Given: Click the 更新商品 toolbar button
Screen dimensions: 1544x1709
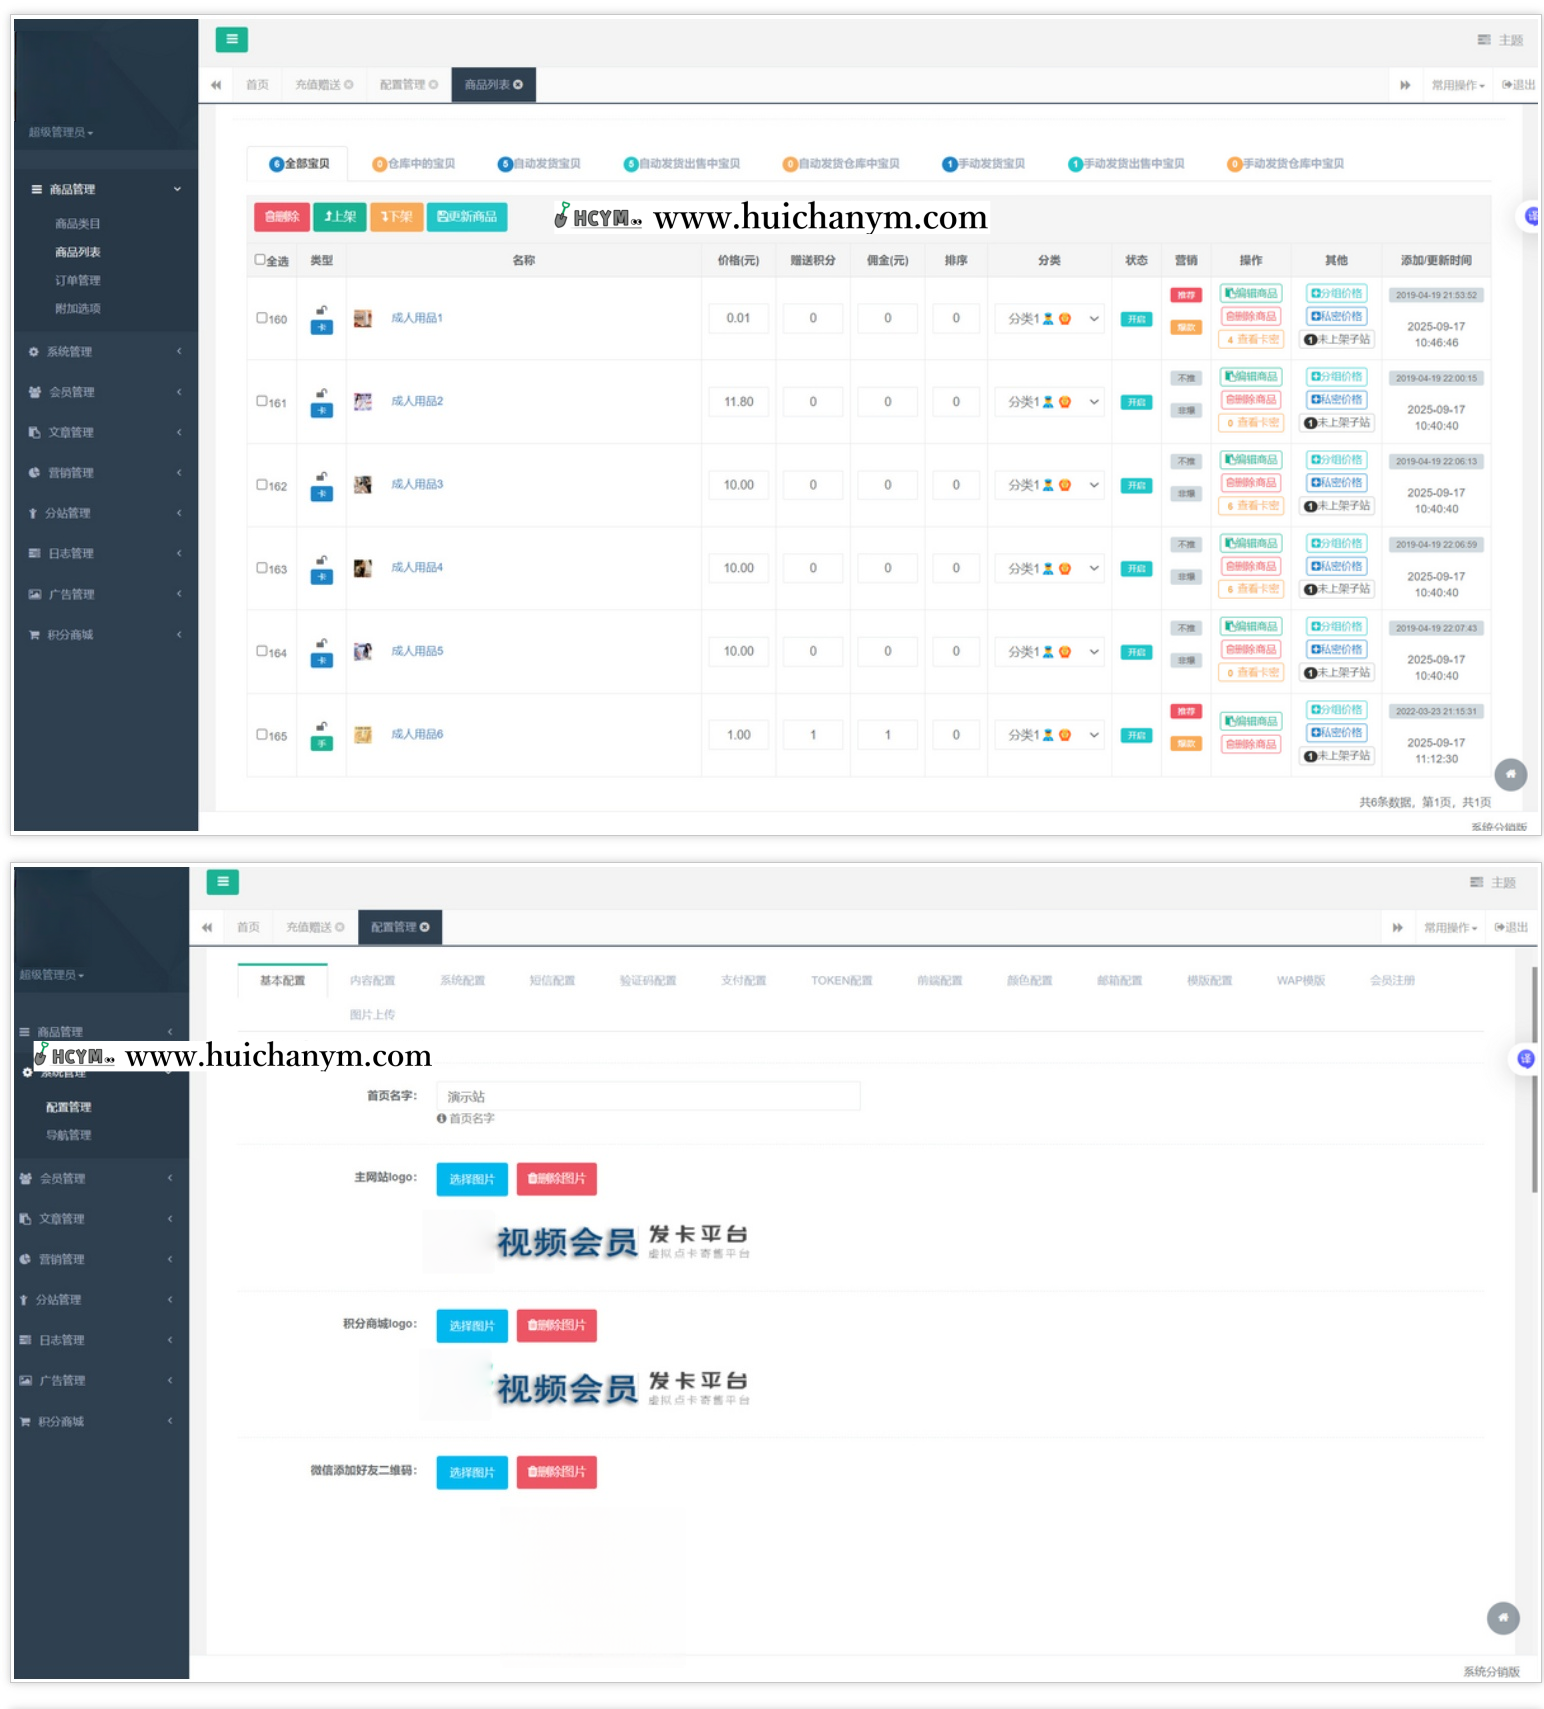Looking at the screenshot, I should pyautogui.click(x=467, y=217).
